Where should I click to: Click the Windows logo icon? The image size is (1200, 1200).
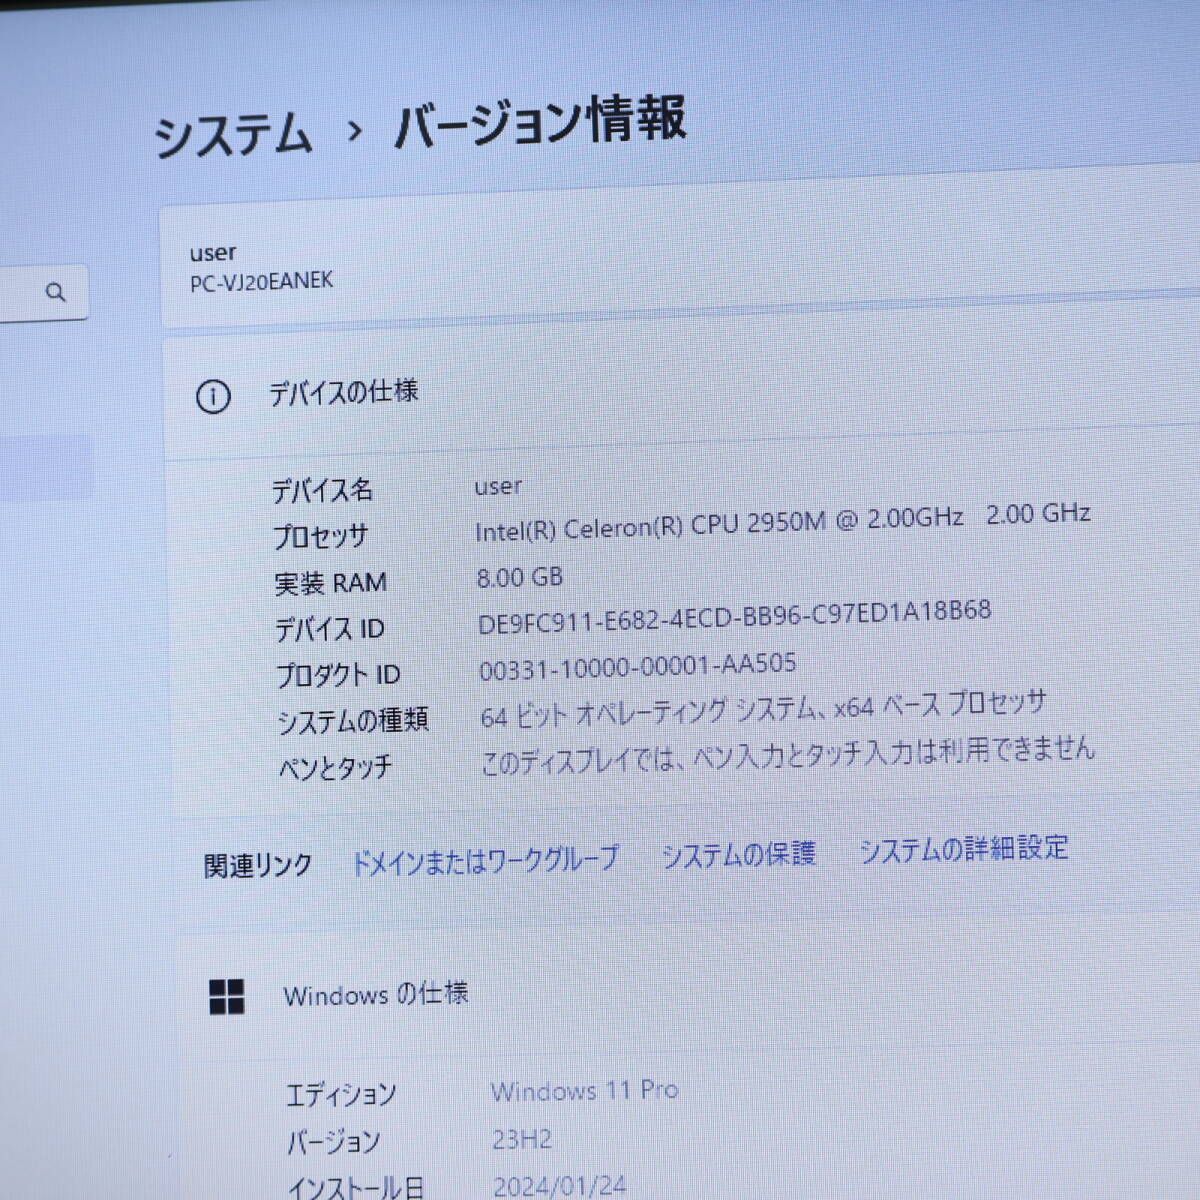[227, 996]
